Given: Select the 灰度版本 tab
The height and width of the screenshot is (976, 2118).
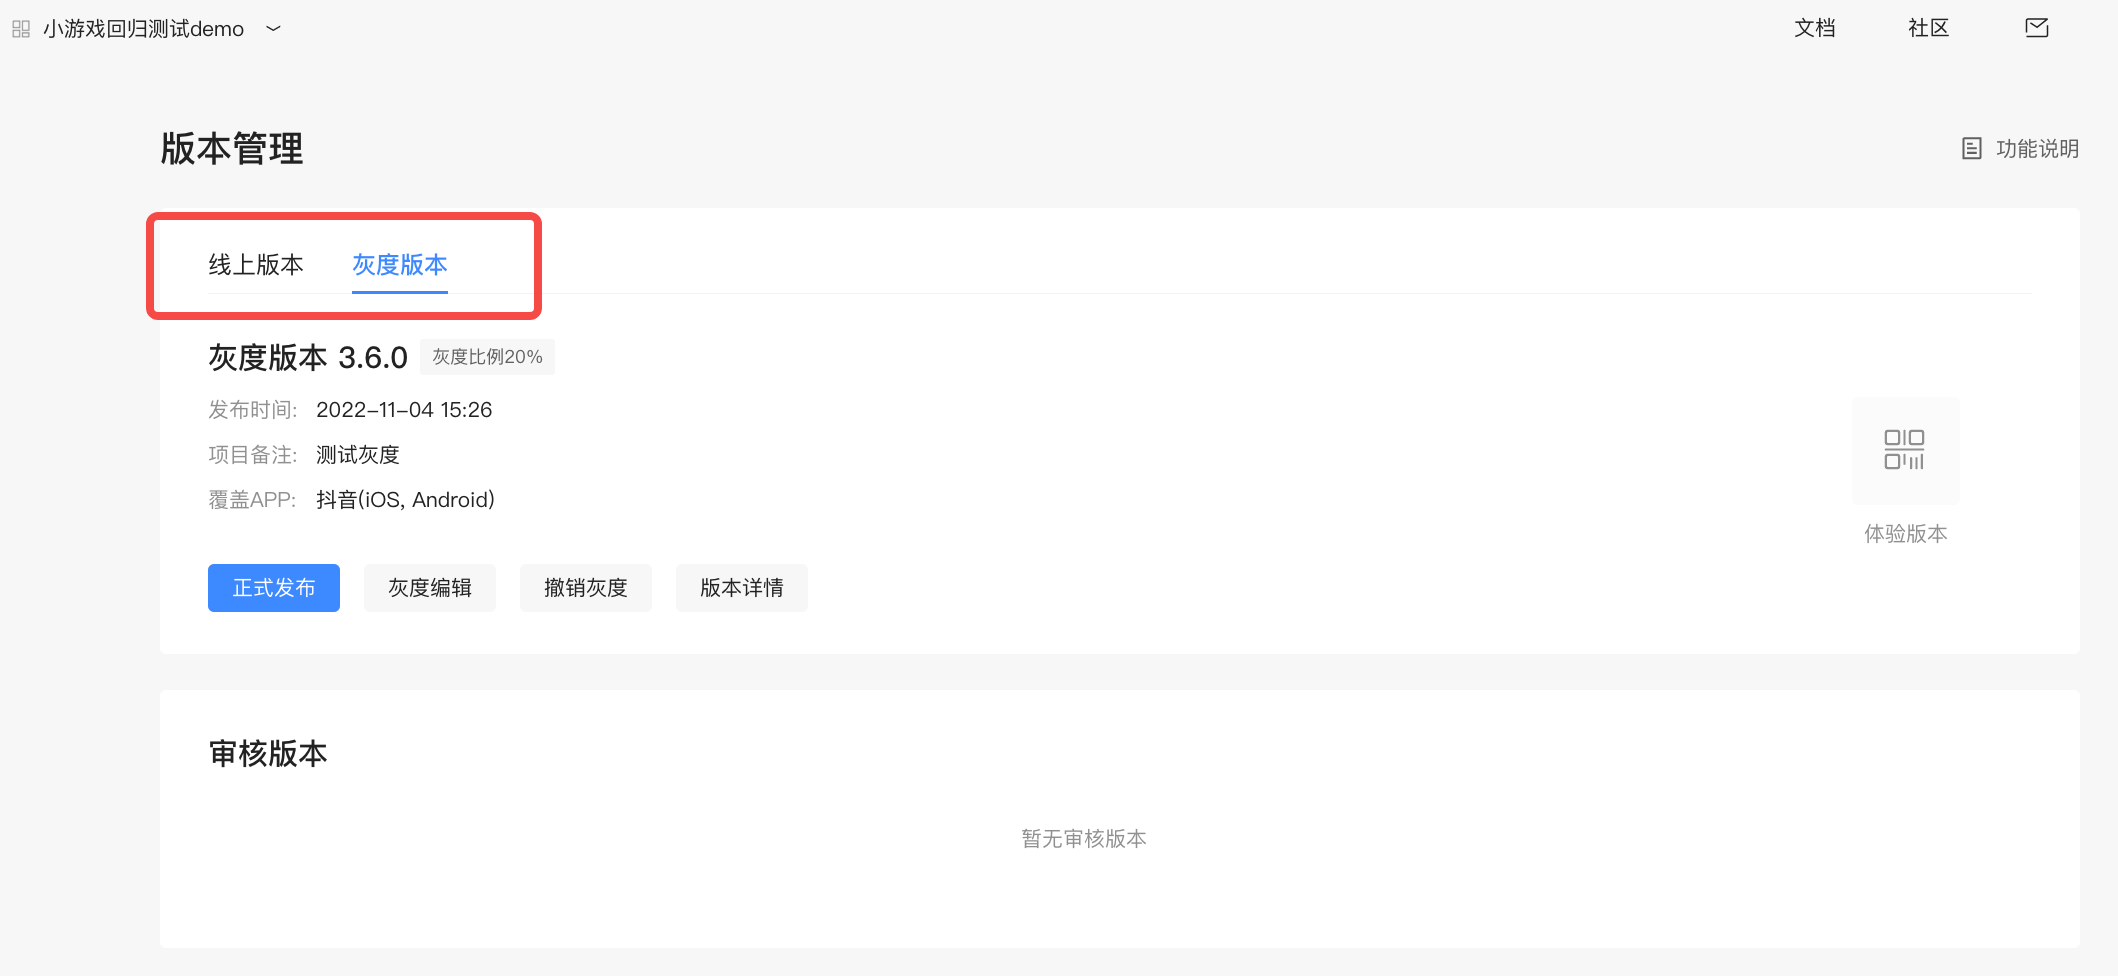Looking at the screenshot, I should tap(400, 265).
